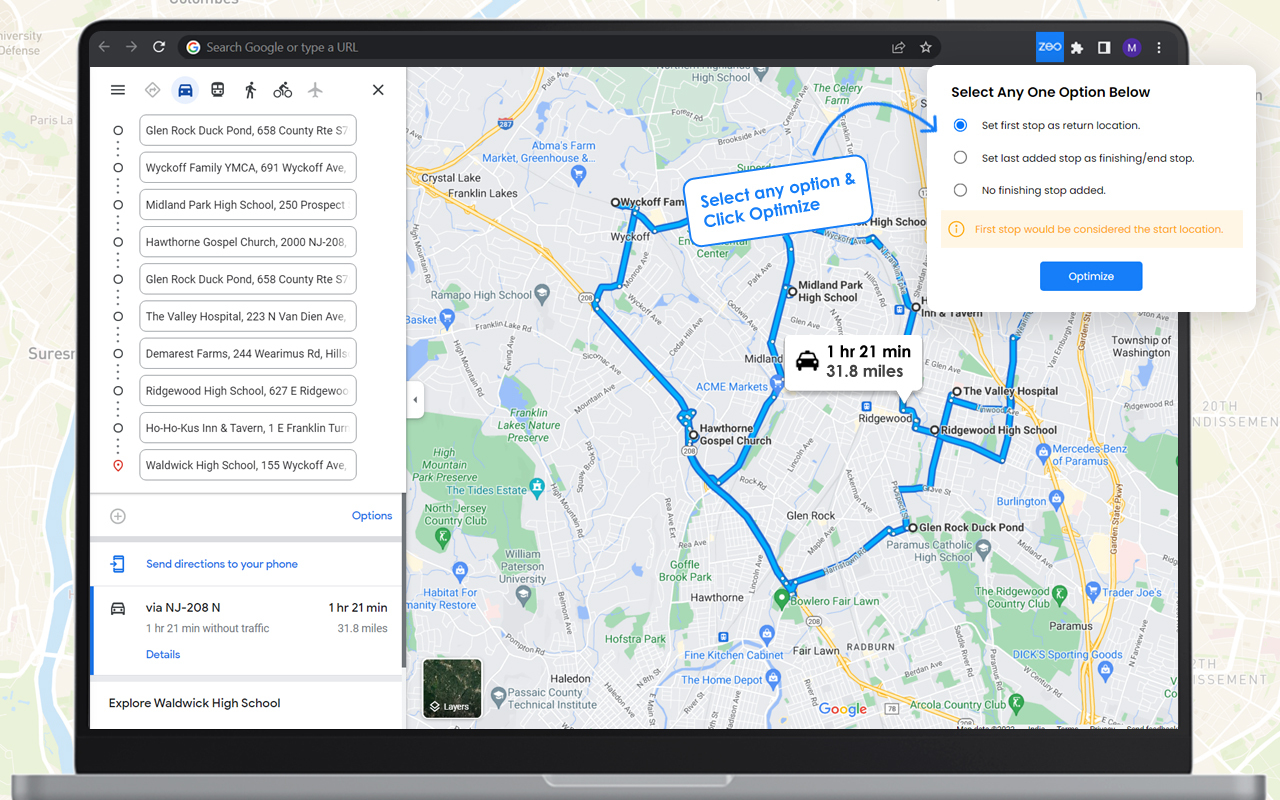The width and height of the screenshot is (1280, 800).
Task: Choose the flights travel mode
Action: click(315, 89)
